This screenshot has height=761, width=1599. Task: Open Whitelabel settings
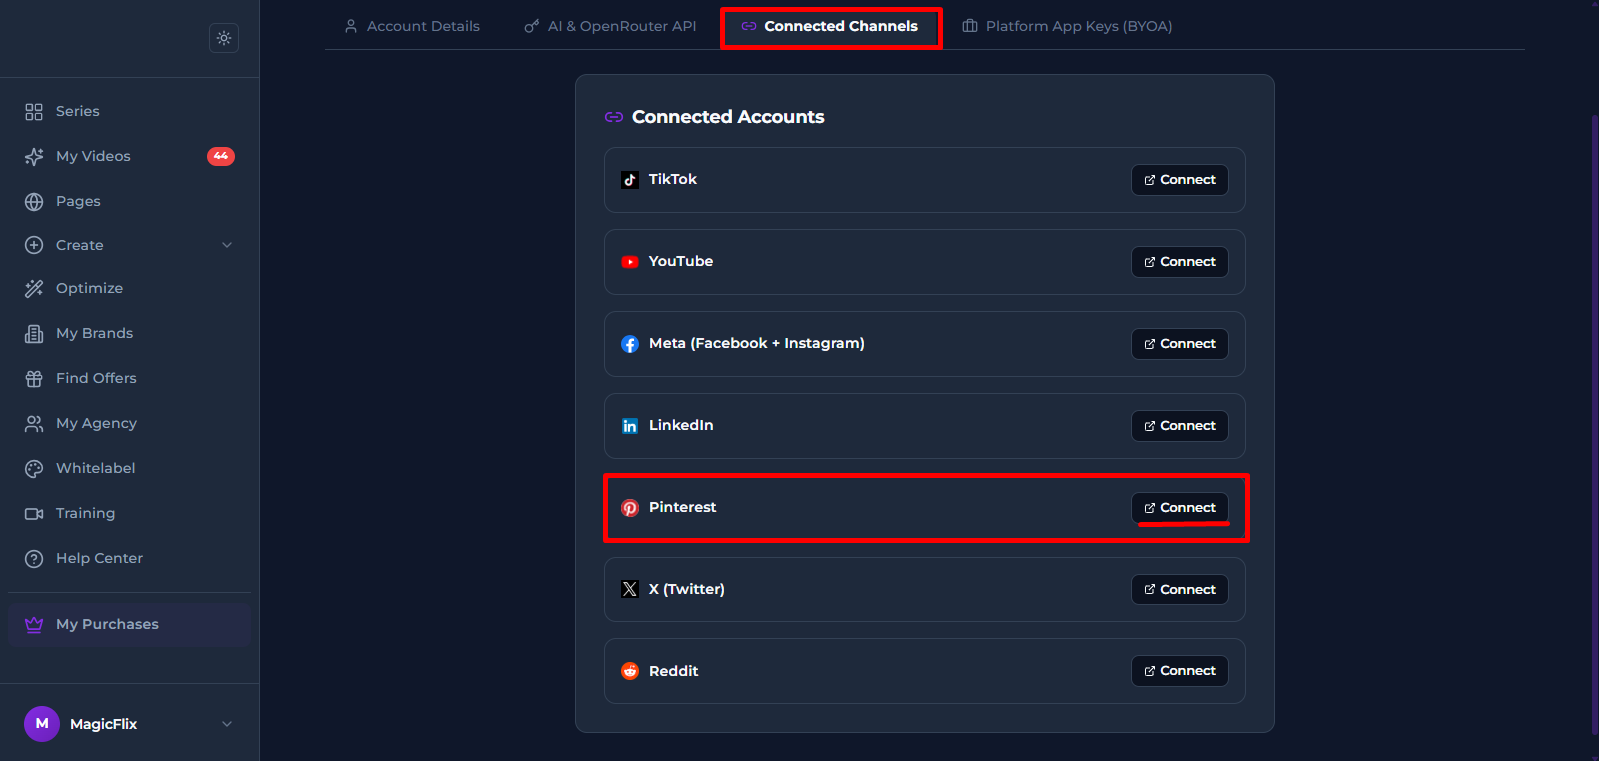(x=129, y=468)
